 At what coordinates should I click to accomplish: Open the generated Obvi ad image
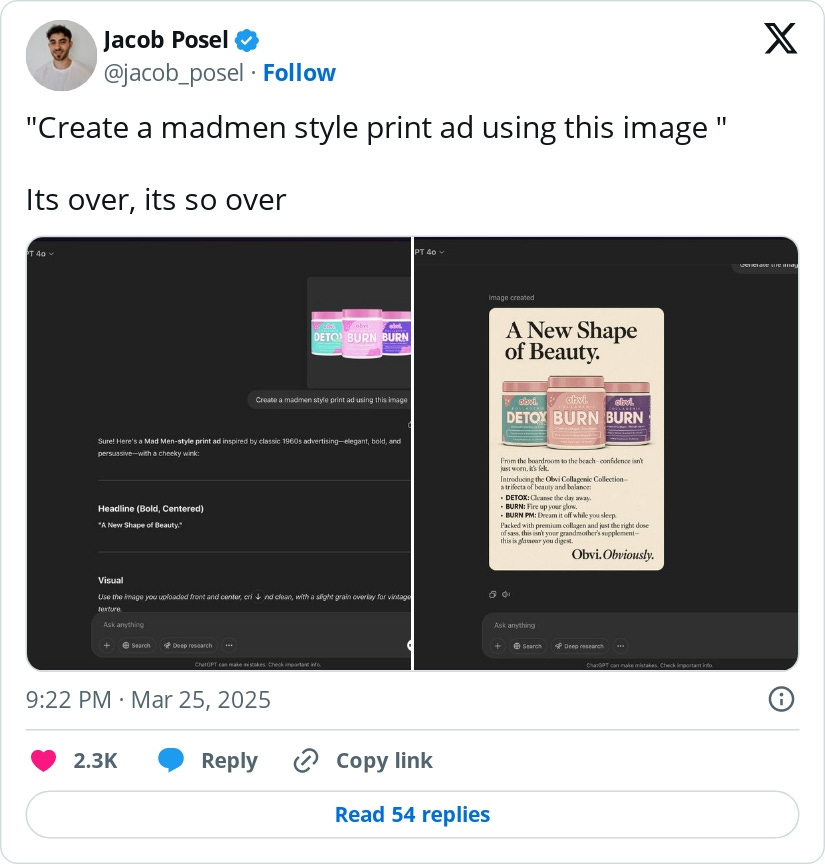tap(576, 439)
